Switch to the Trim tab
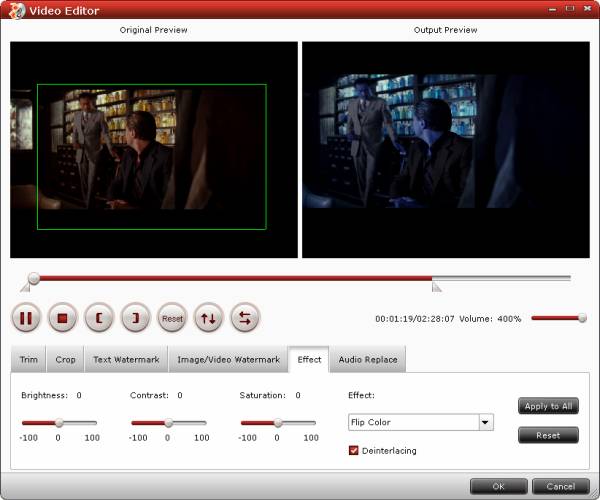The height and width of the screenshot is (500, 600). click(29, 360)
